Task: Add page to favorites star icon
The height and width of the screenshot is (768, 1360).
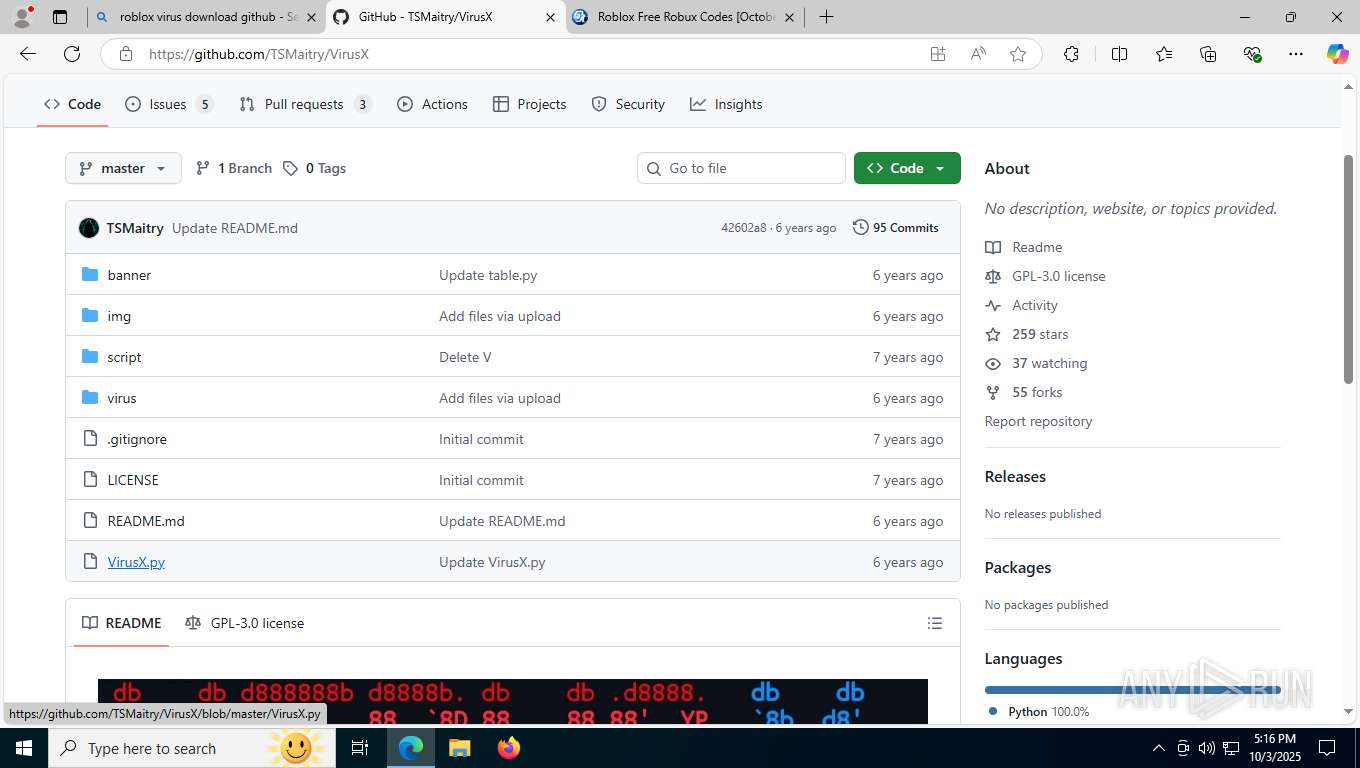Action: pos(1018,54)
